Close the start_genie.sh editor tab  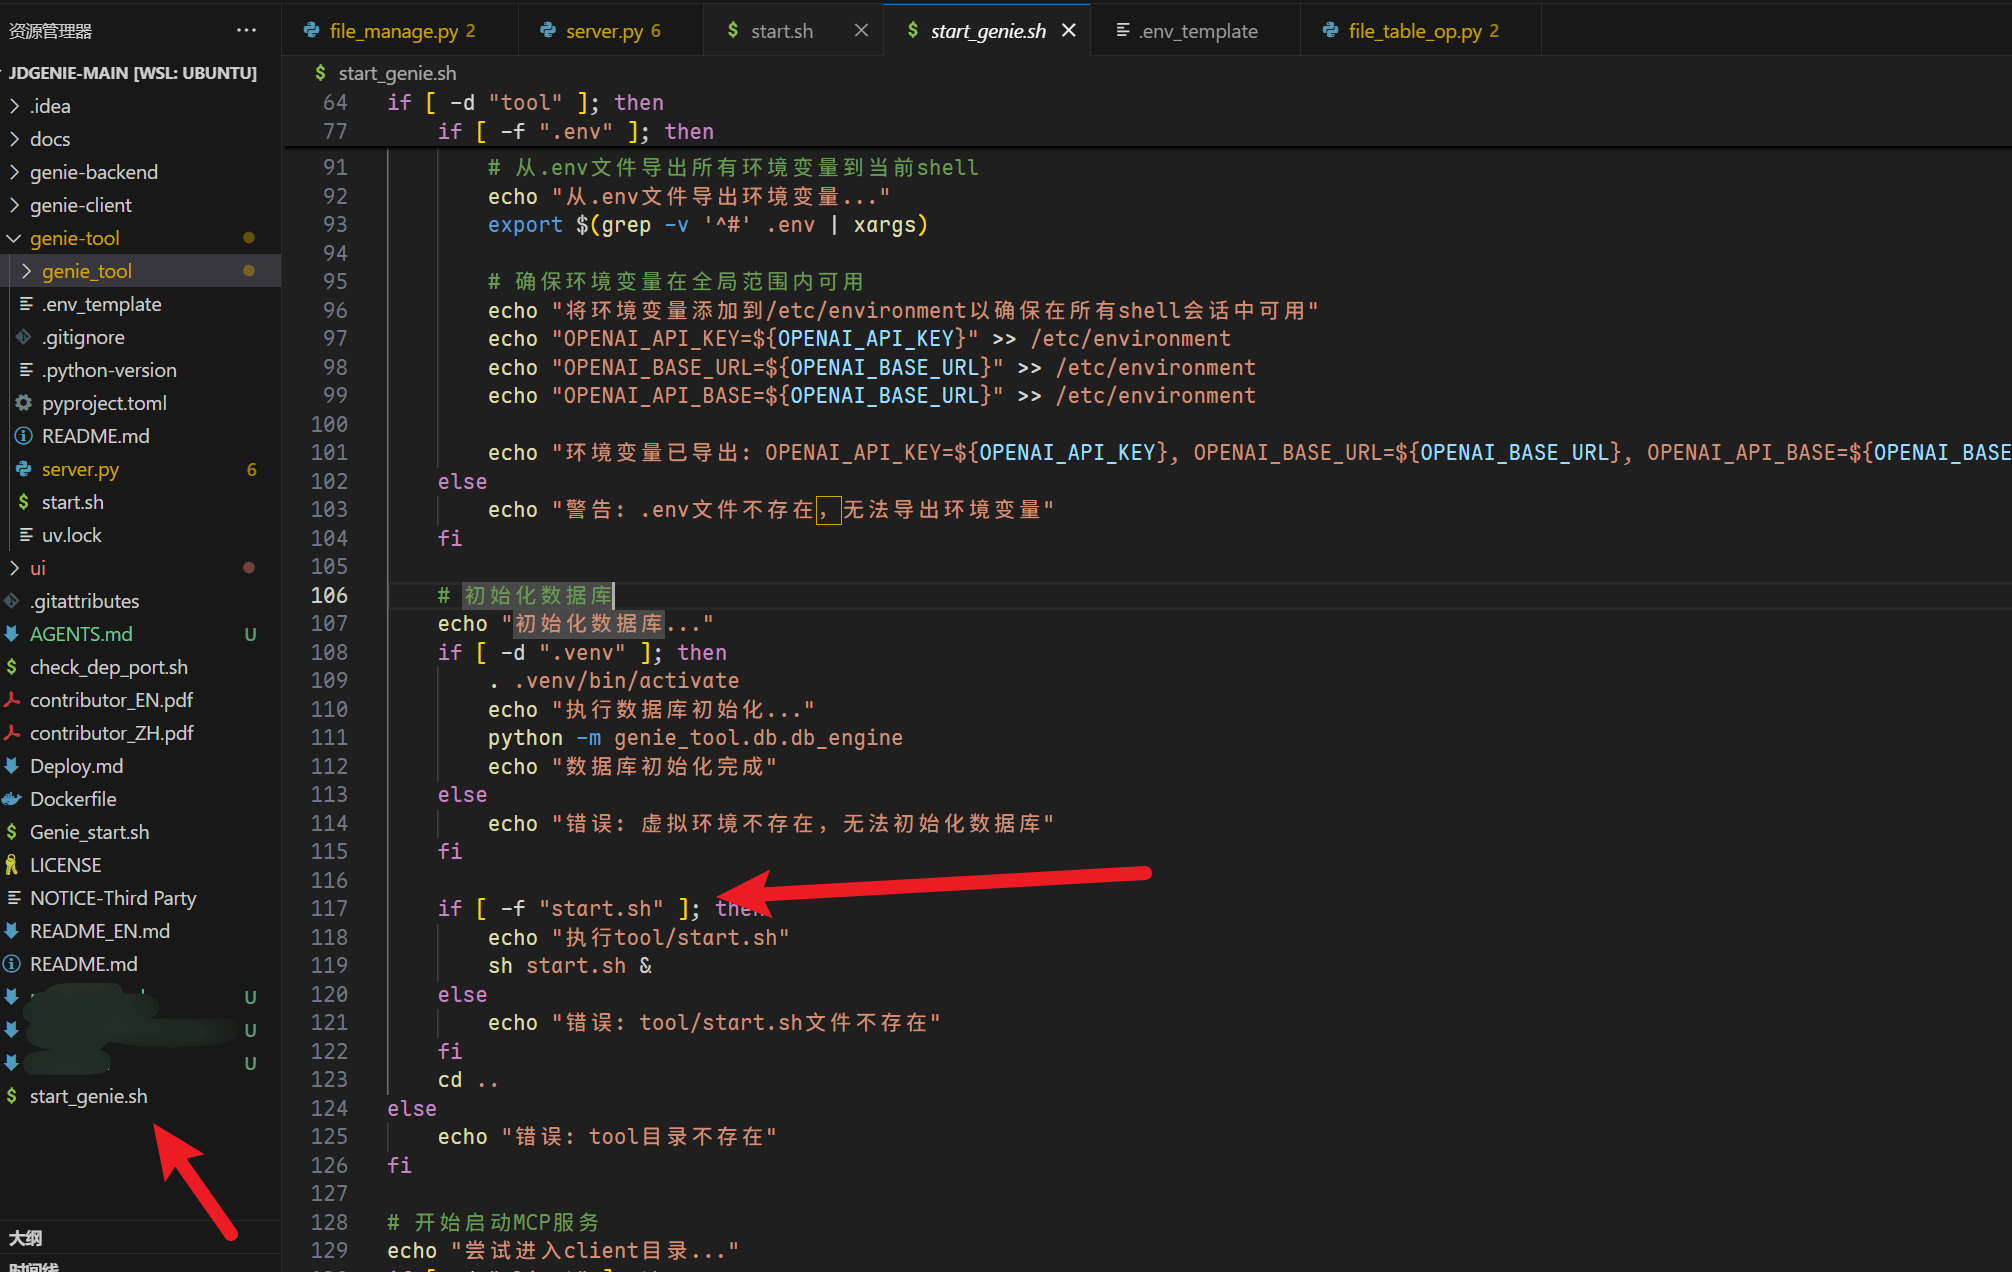click(1069, 30)
